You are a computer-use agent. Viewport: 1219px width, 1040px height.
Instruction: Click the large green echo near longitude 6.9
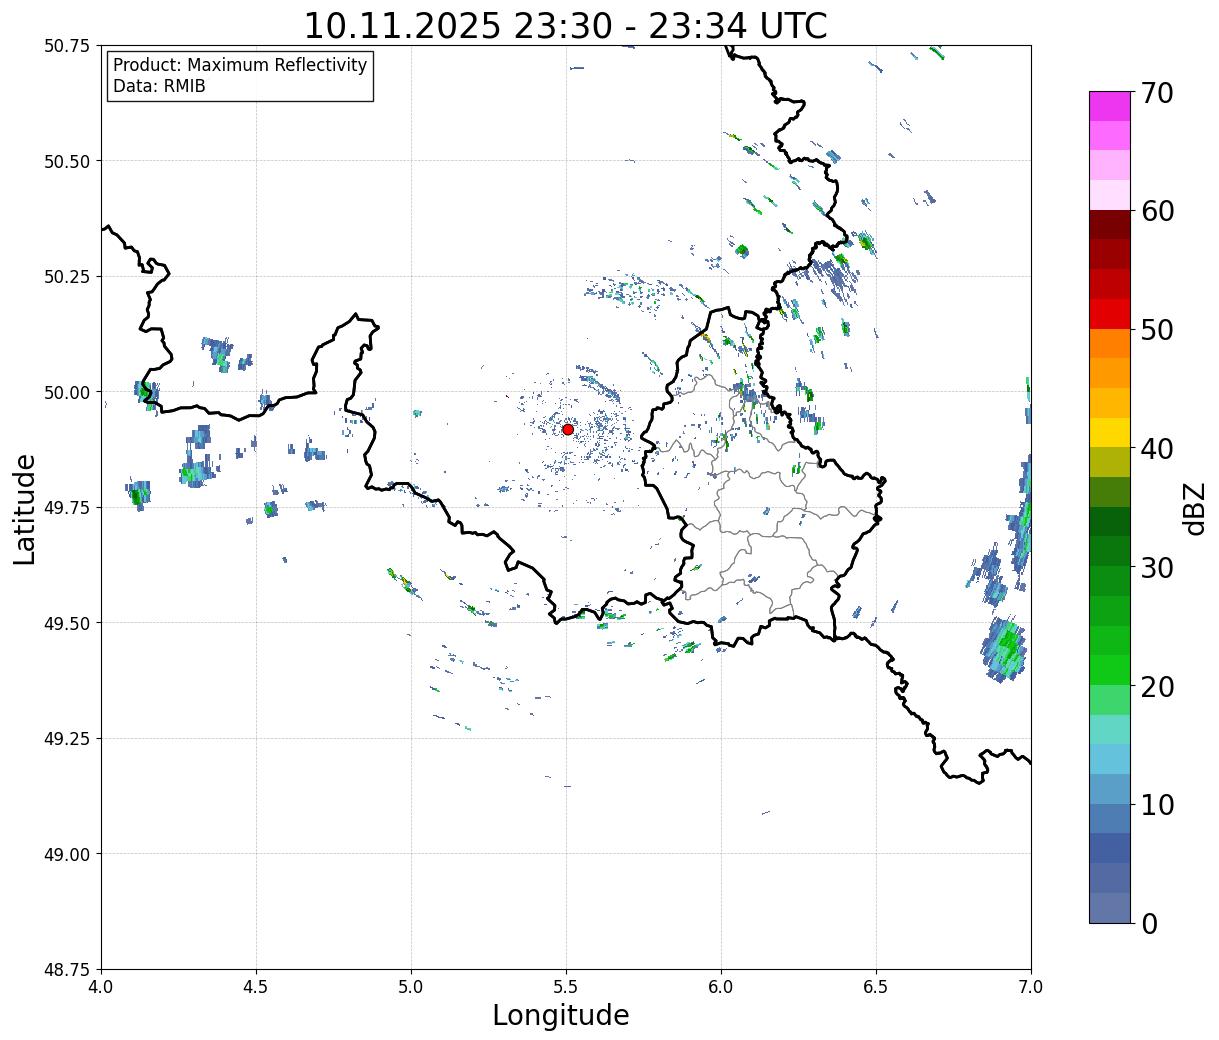click(x=1005, y=649)
